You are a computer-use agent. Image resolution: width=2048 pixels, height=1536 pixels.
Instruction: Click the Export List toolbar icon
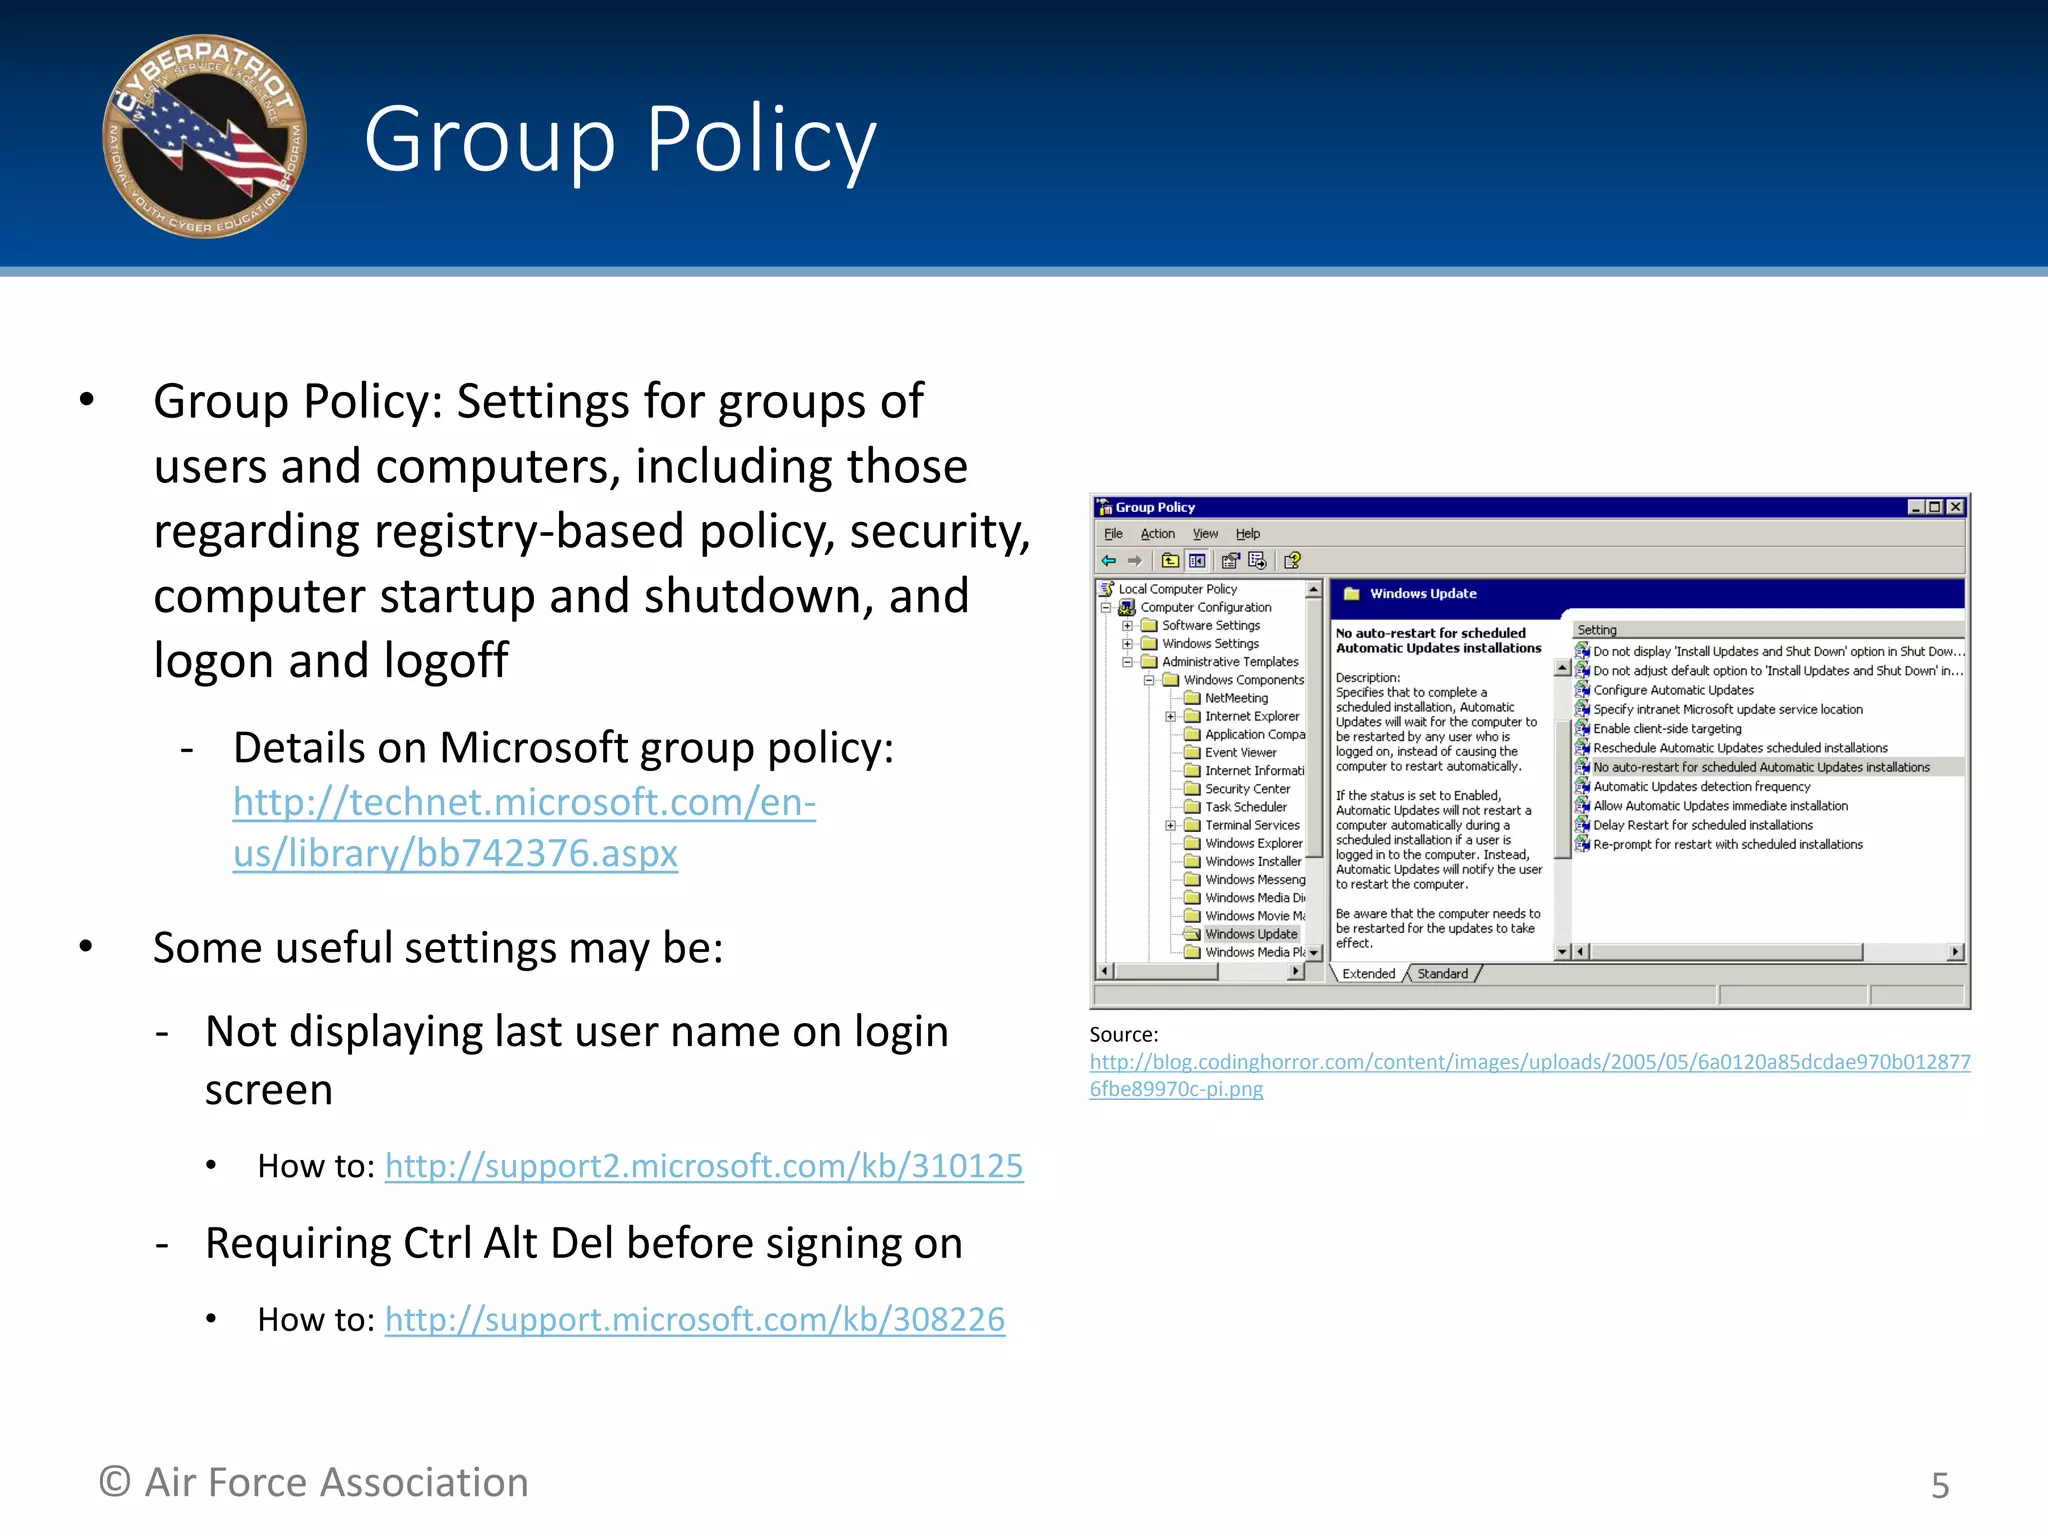click(1257, 561)
